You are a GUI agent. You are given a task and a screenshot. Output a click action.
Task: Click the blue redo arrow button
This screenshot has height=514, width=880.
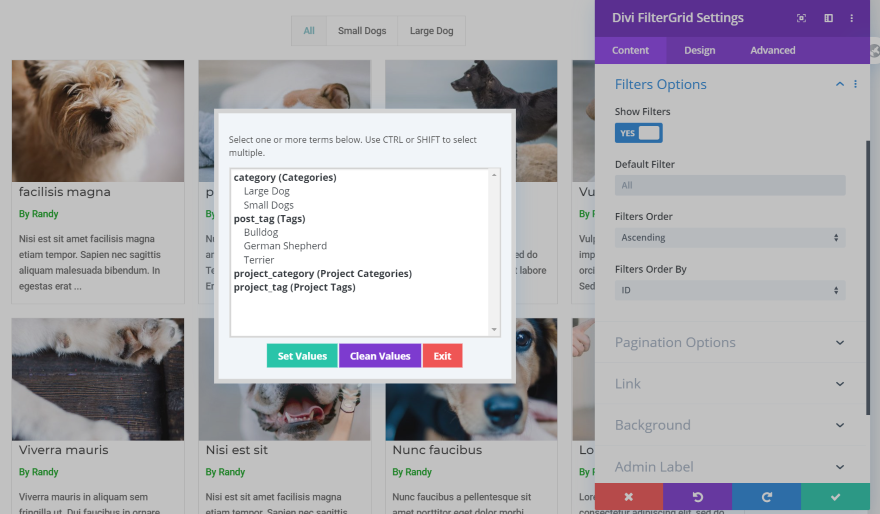pos(767,497)
